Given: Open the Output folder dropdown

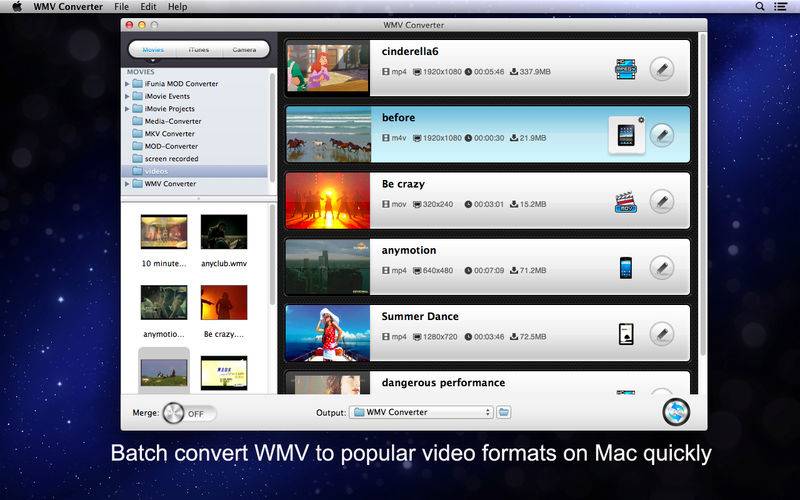Looking at the screenshot, I should [x=421, y=412].
